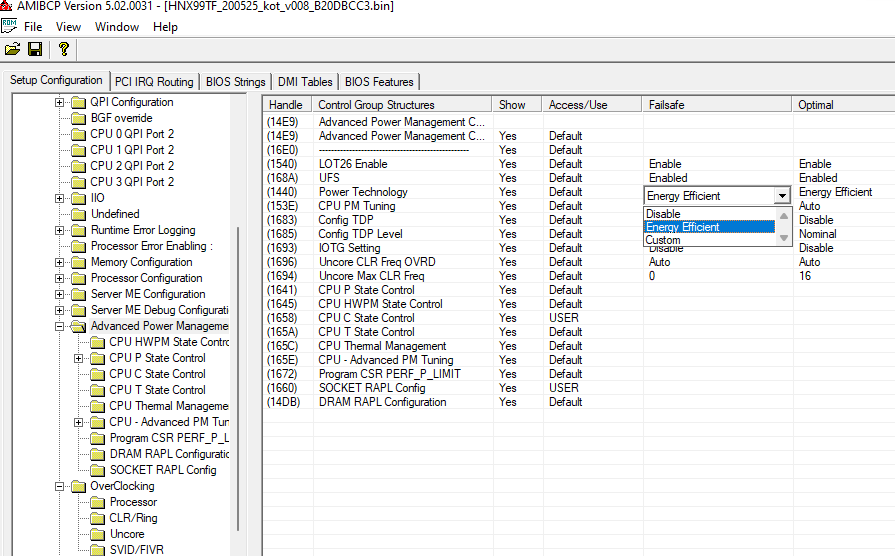The width and height of the screenshot is (895, 556).
Task: Click the Access/Use column header
Action: point(592,105)
